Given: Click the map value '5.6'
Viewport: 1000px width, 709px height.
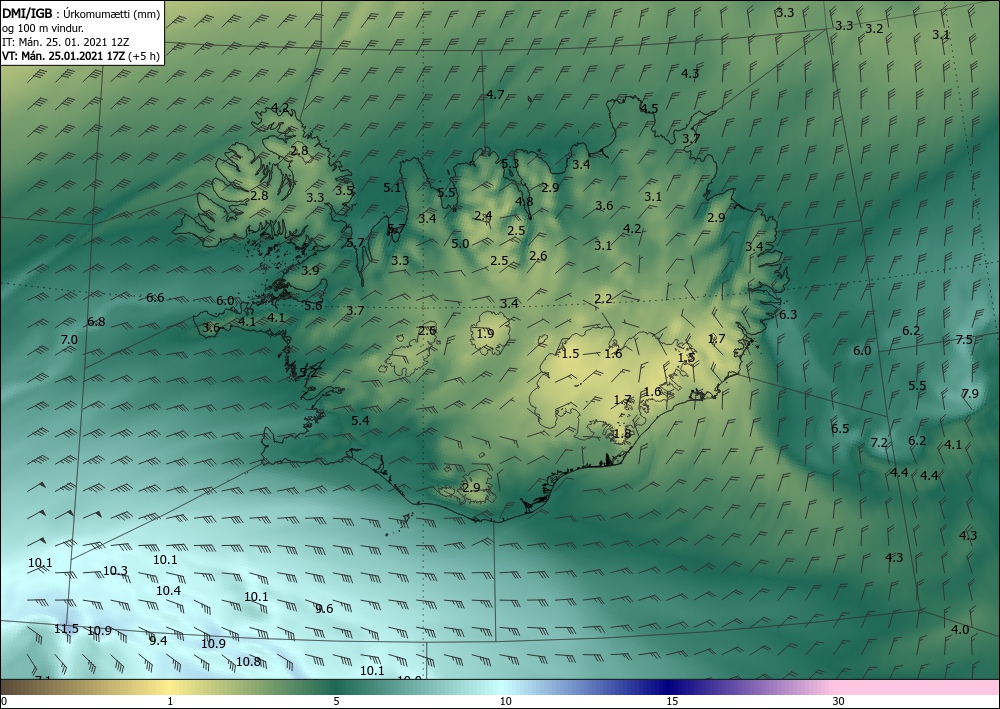Looking at the screenshot, I should 313,305.
